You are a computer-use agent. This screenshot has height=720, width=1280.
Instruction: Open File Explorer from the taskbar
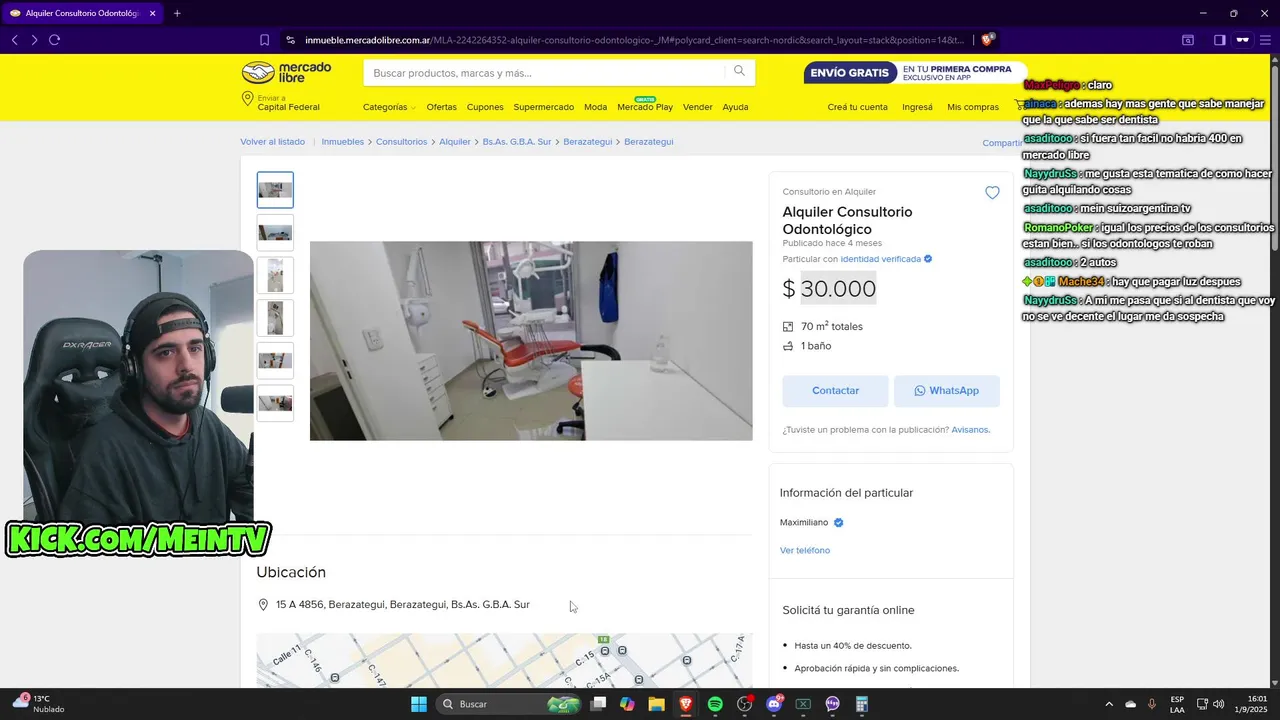[x=656, y=704]
